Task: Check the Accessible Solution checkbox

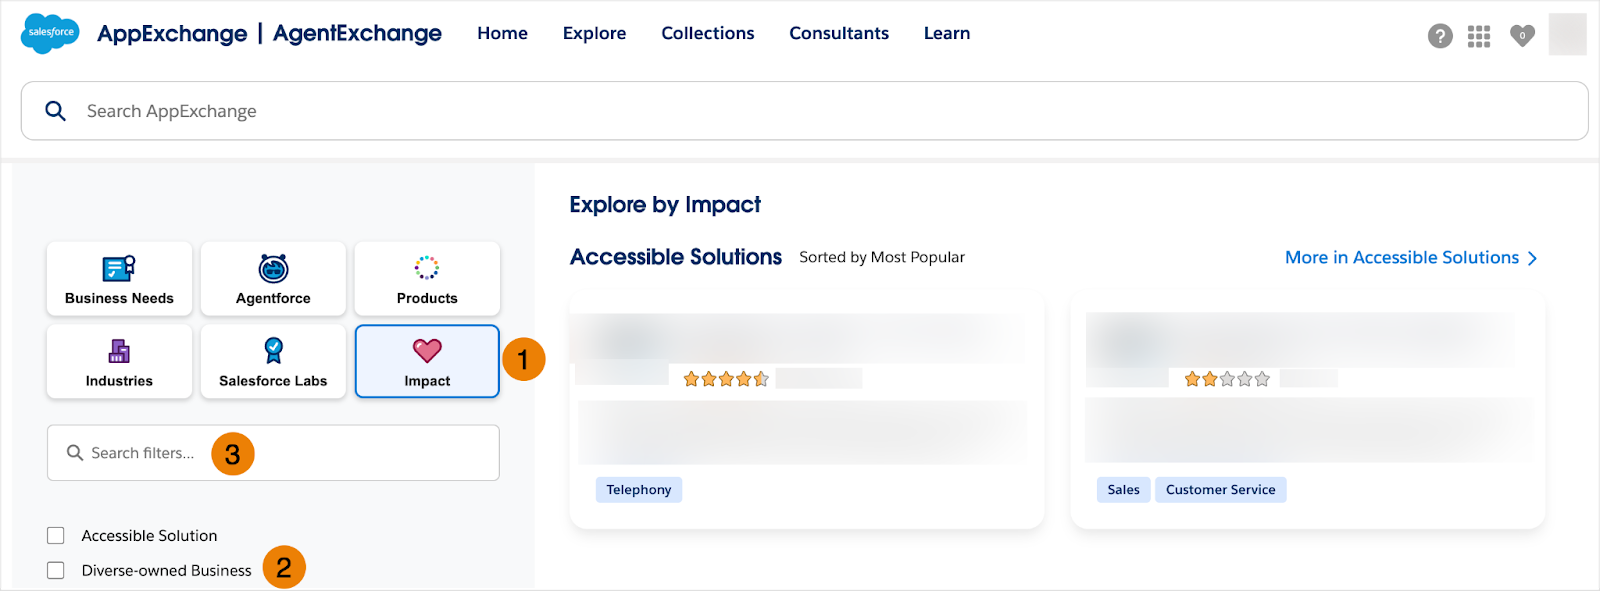Action: click(x=56, y=536)
